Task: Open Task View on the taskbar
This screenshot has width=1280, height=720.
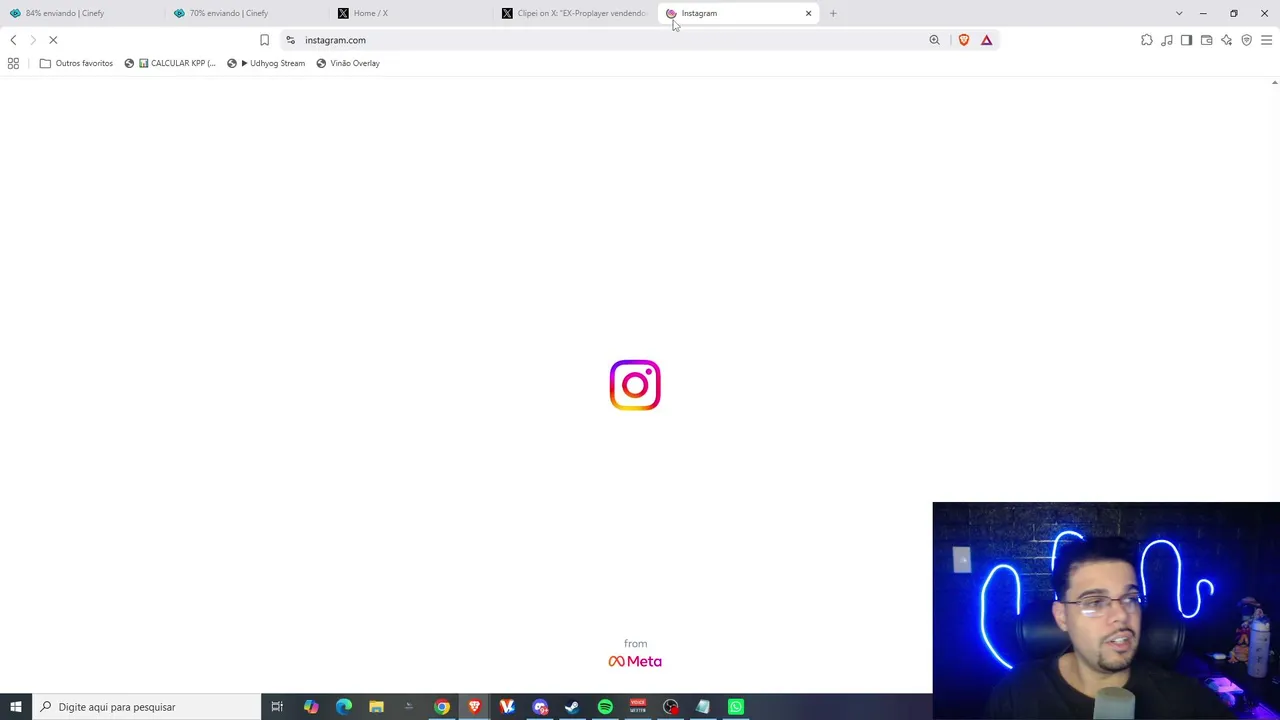Action: click(x=277, y=707)
